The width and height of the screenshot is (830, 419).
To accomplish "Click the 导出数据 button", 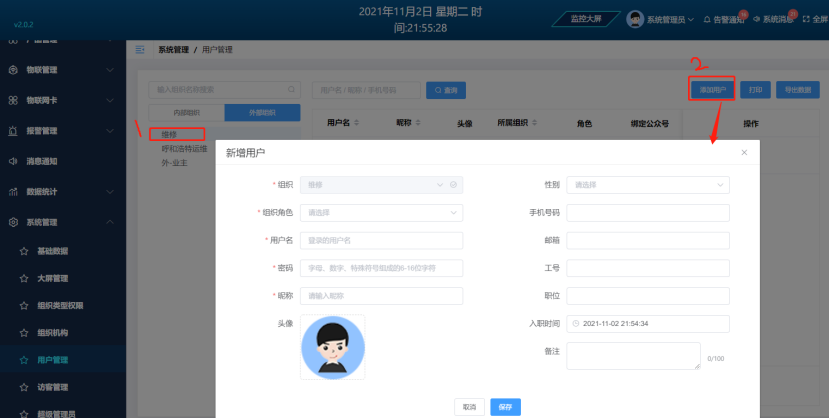I will (x=798, y=89).
